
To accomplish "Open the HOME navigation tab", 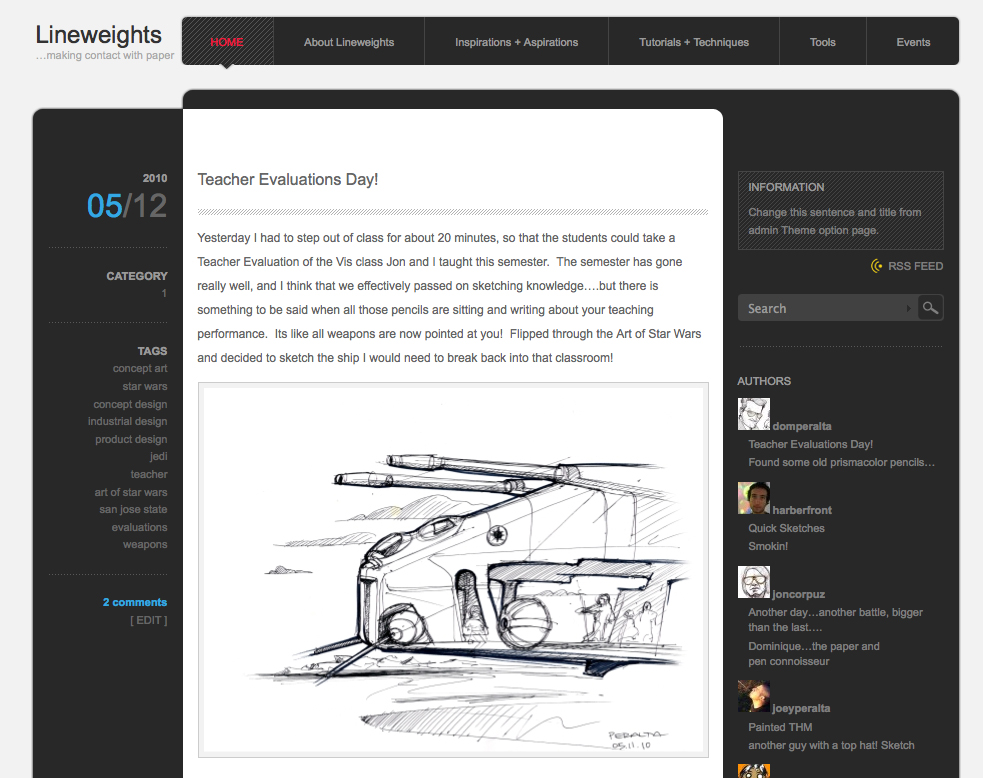I will point(227,42).
